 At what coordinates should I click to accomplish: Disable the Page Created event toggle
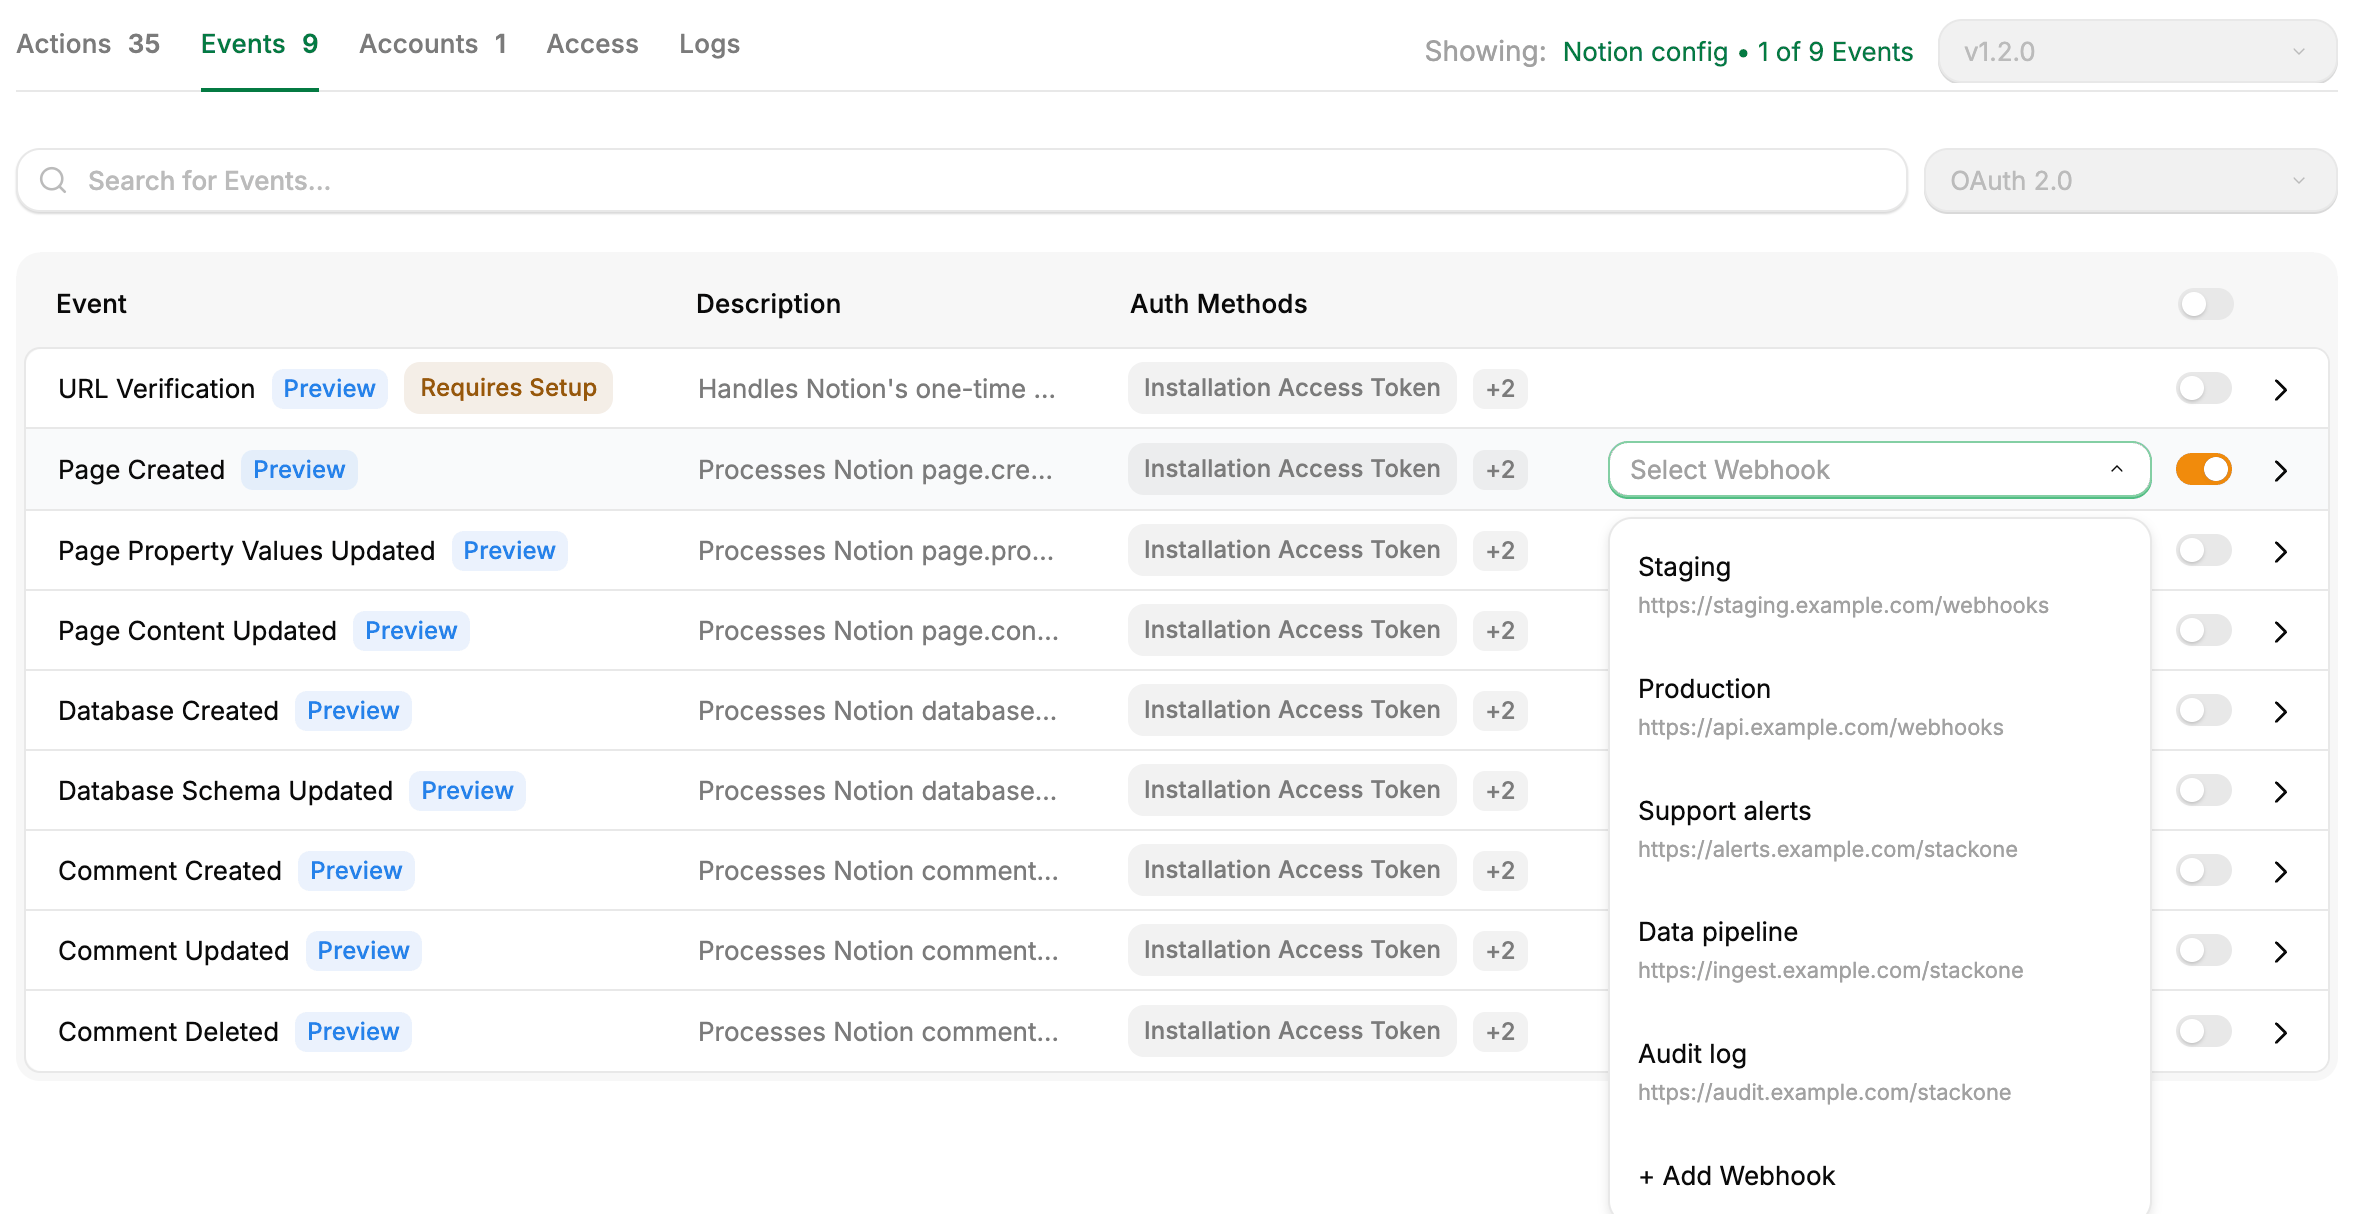(2204, 469)
